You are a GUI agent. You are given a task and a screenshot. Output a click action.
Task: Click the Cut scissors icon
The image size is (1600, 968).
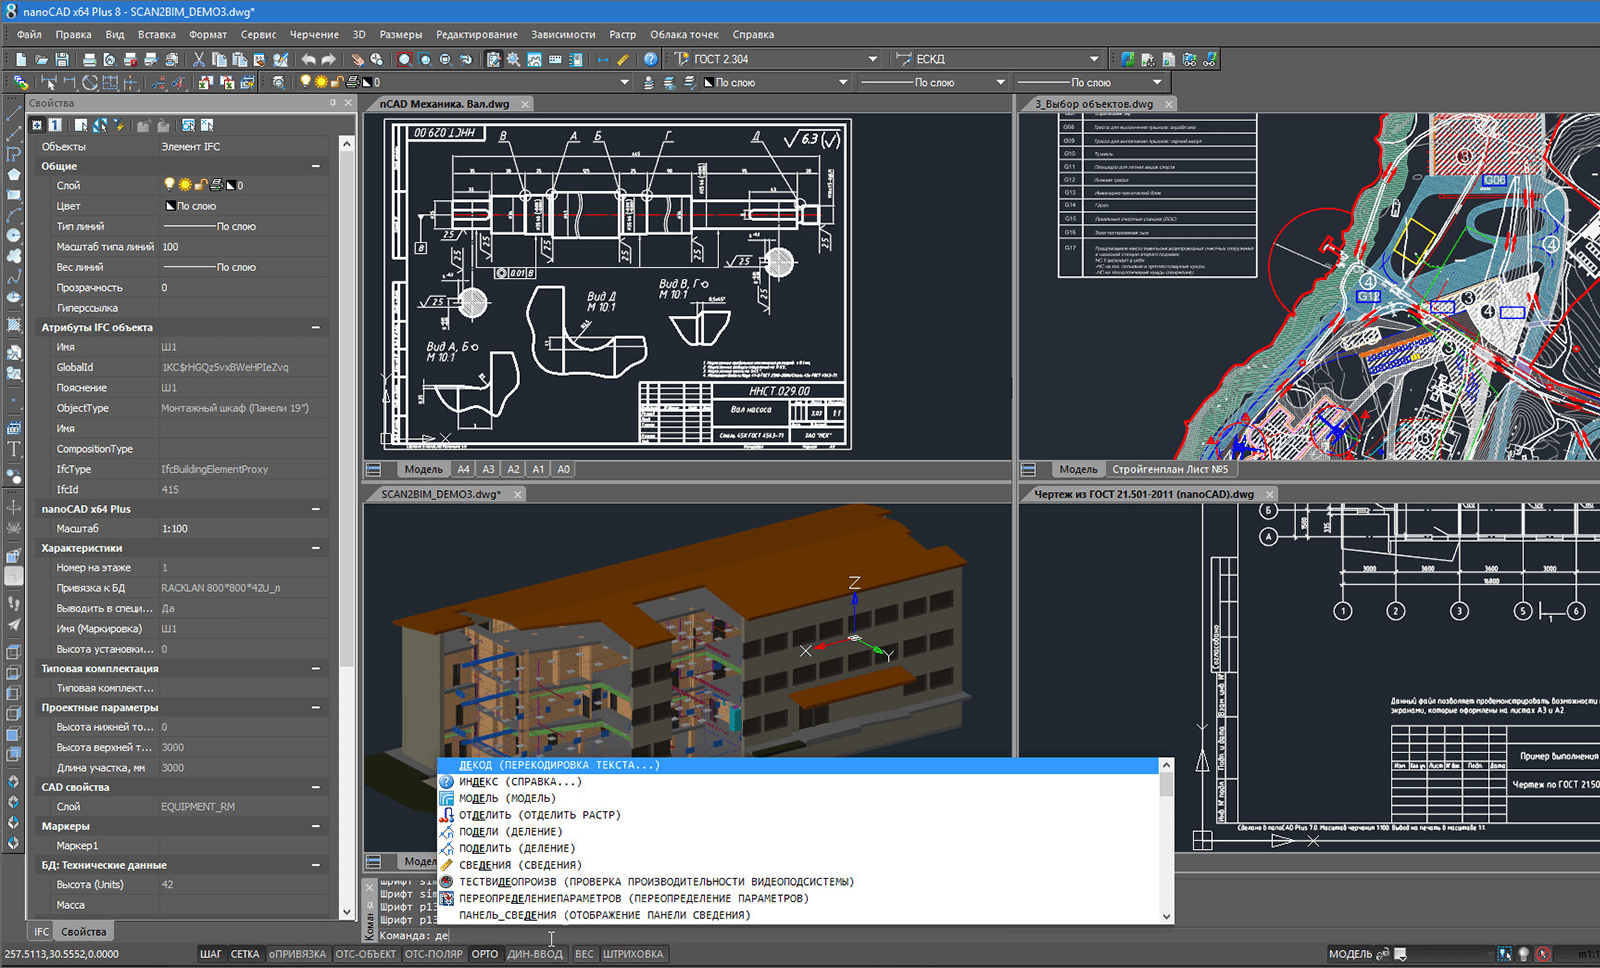click(x=198, y=60)
